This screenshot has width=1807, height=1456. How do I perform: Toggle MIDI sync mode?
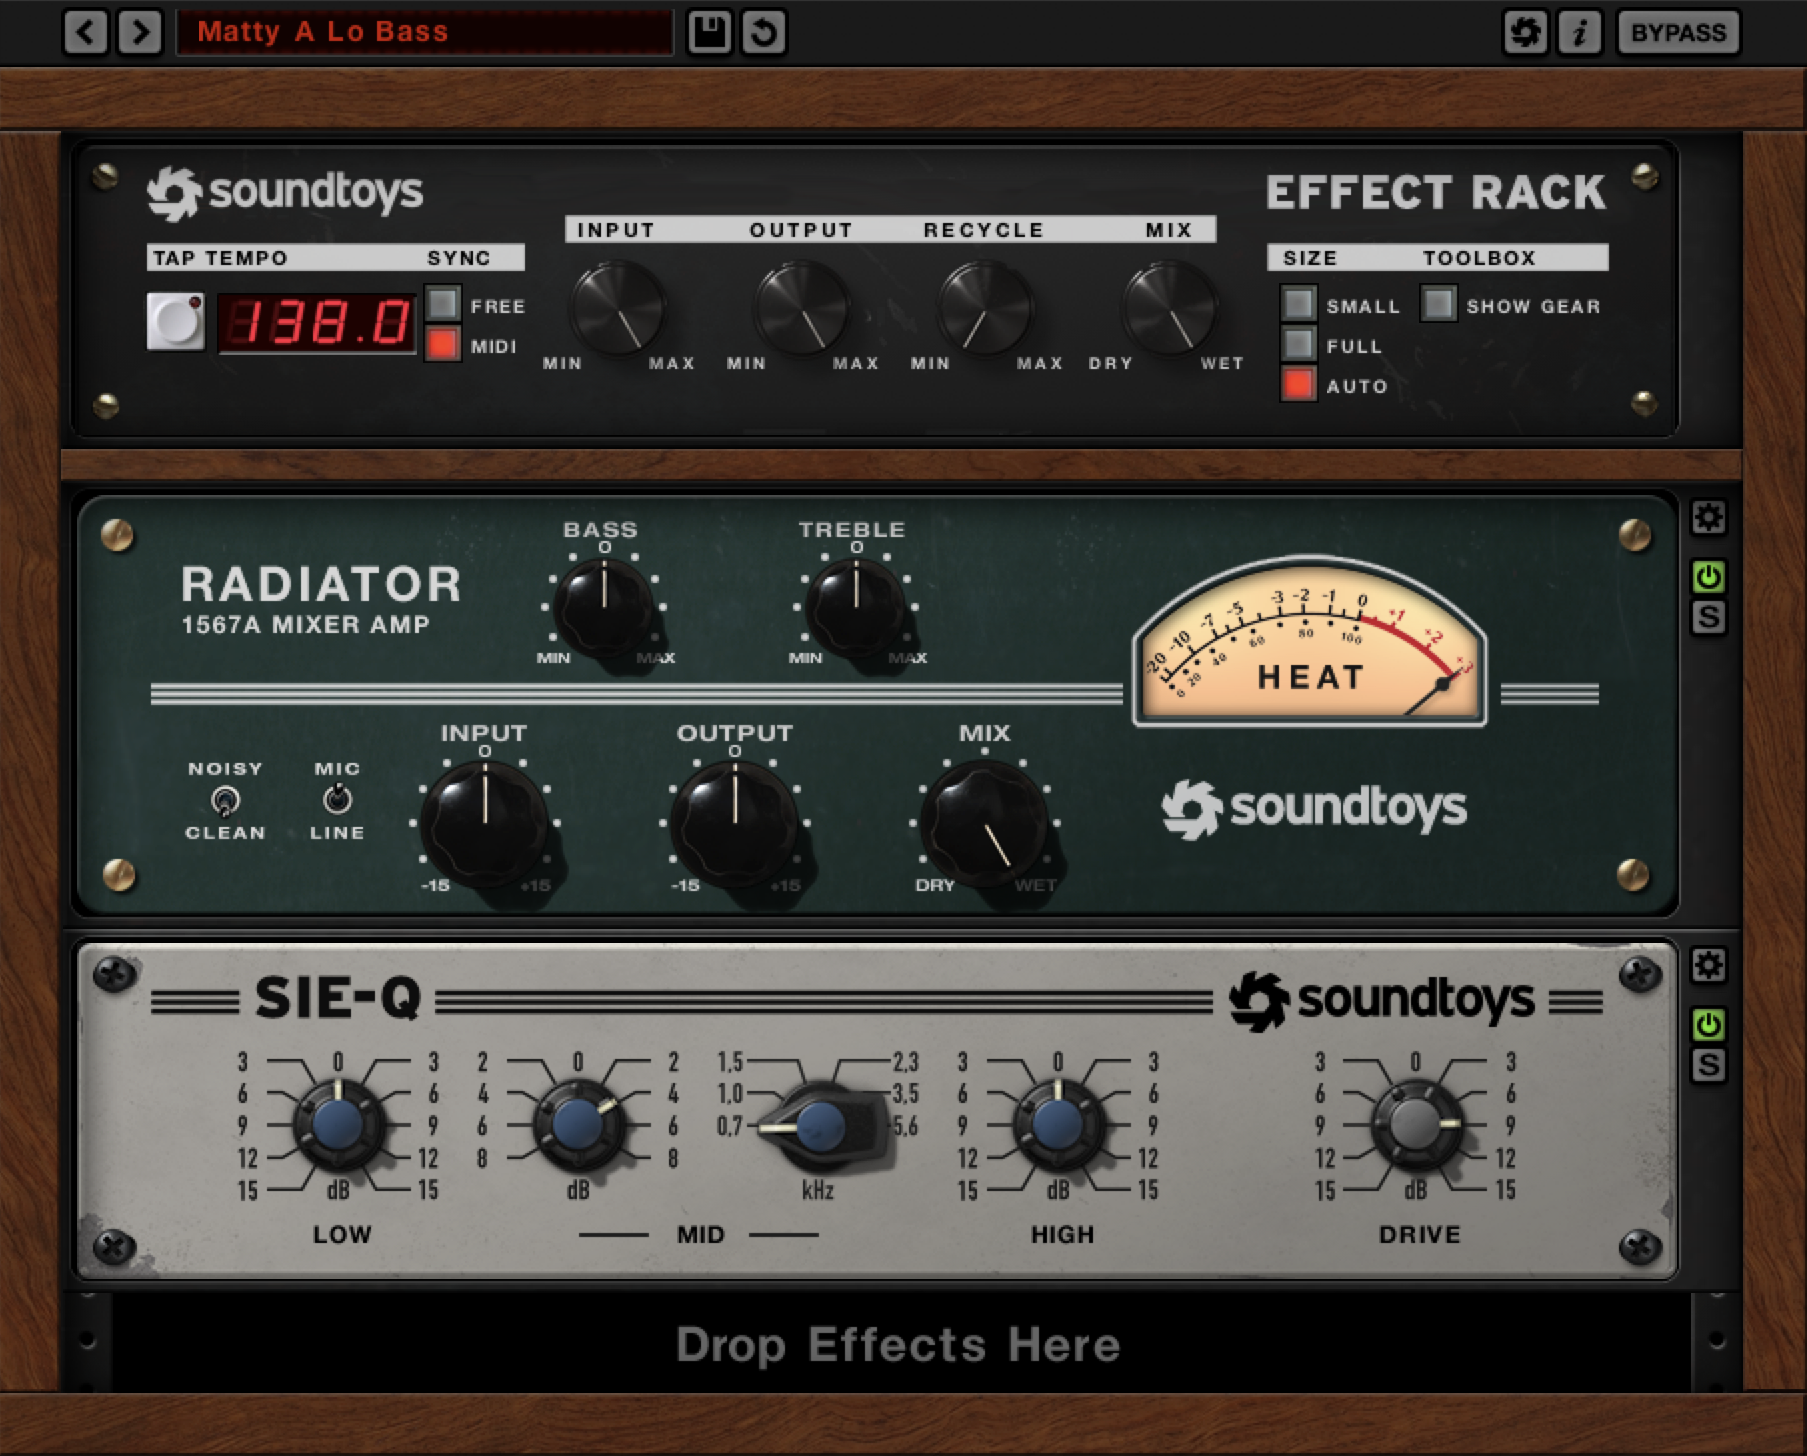pos(443,344)
